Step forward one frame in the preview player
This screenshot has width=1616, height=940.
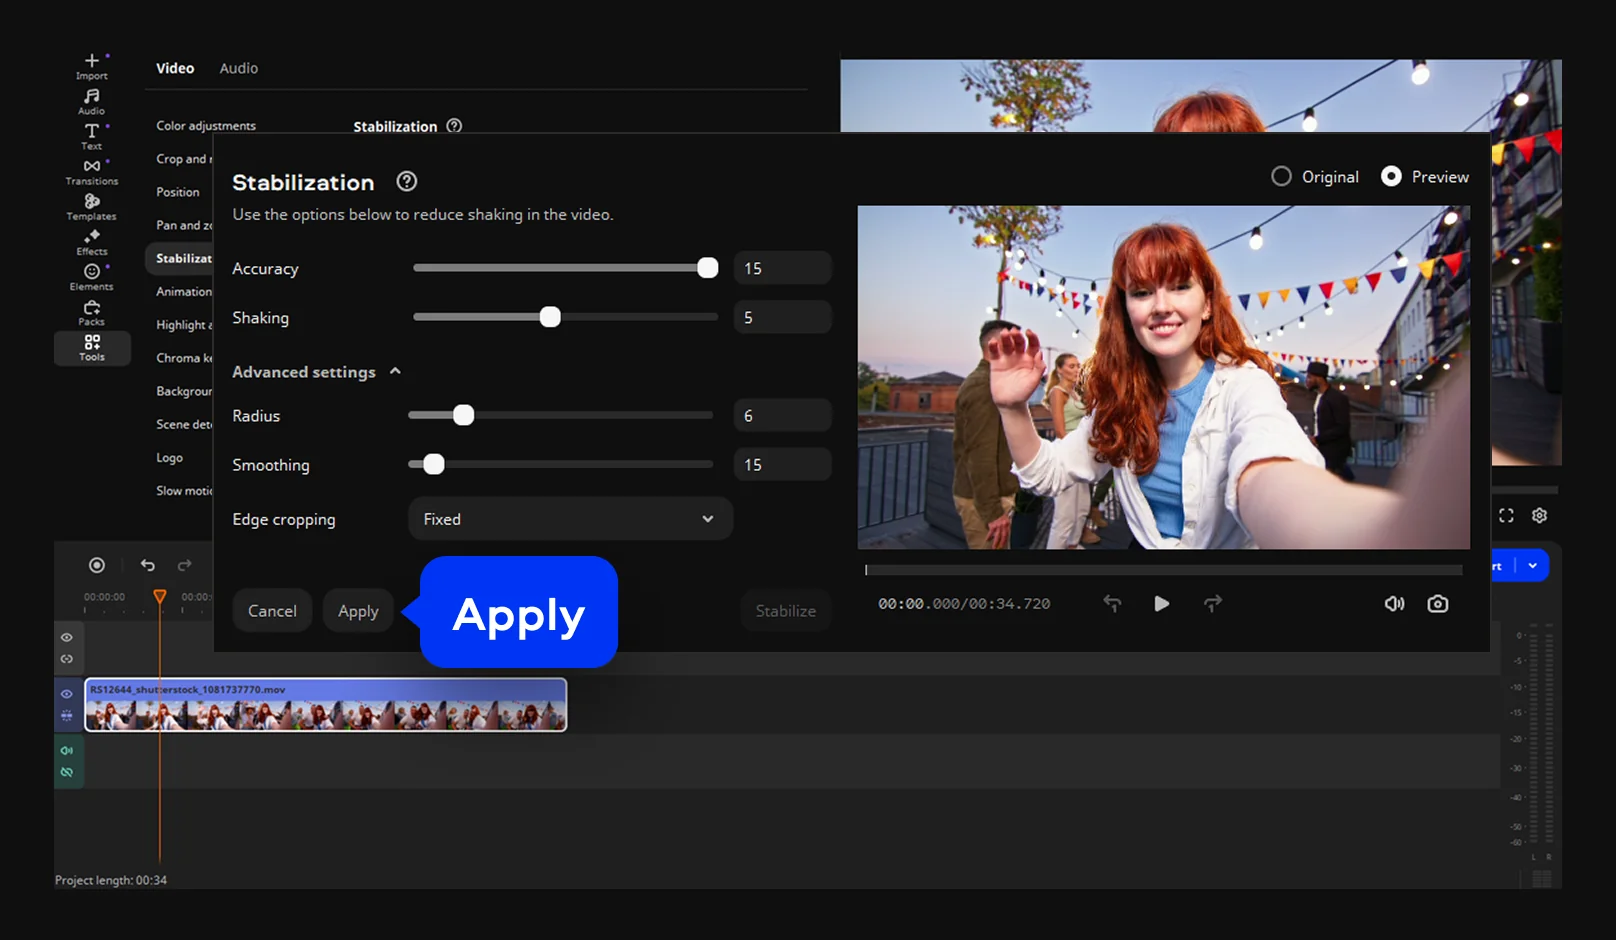click(x=1212, y=603)
